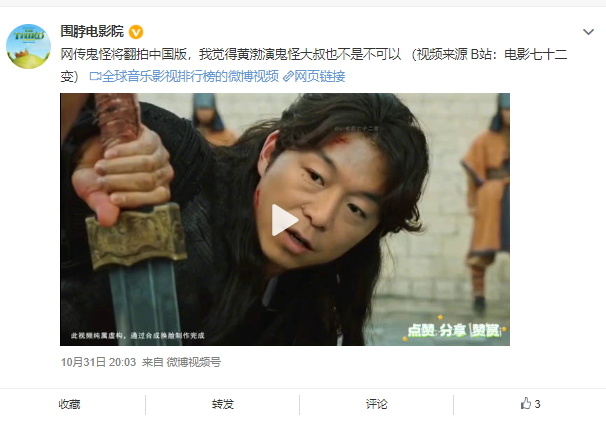
Task: Click the chain icon beside 网页链接
Action: point(288,77)
